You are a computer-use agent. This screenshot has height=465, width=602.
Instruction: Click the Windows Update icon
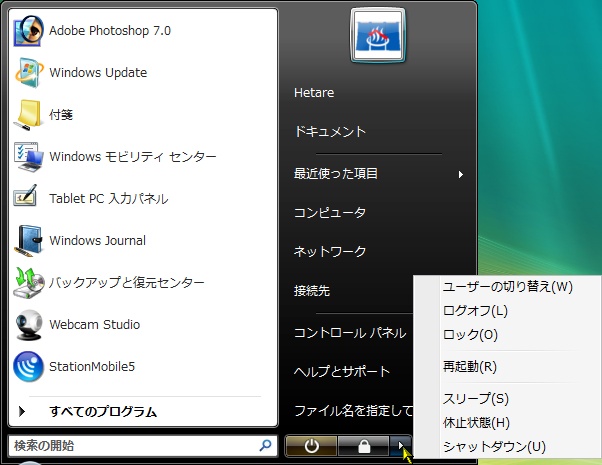(x=28, y=72)
